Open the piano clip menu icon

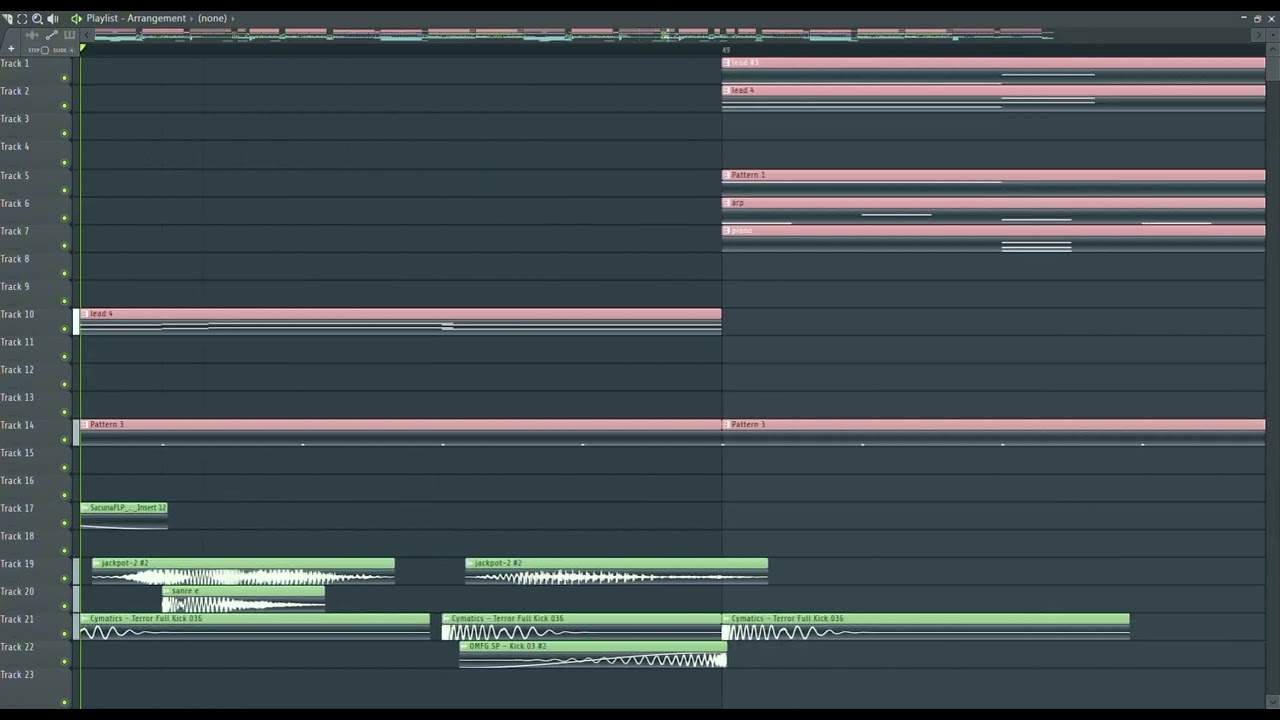(x=726, y=231)
